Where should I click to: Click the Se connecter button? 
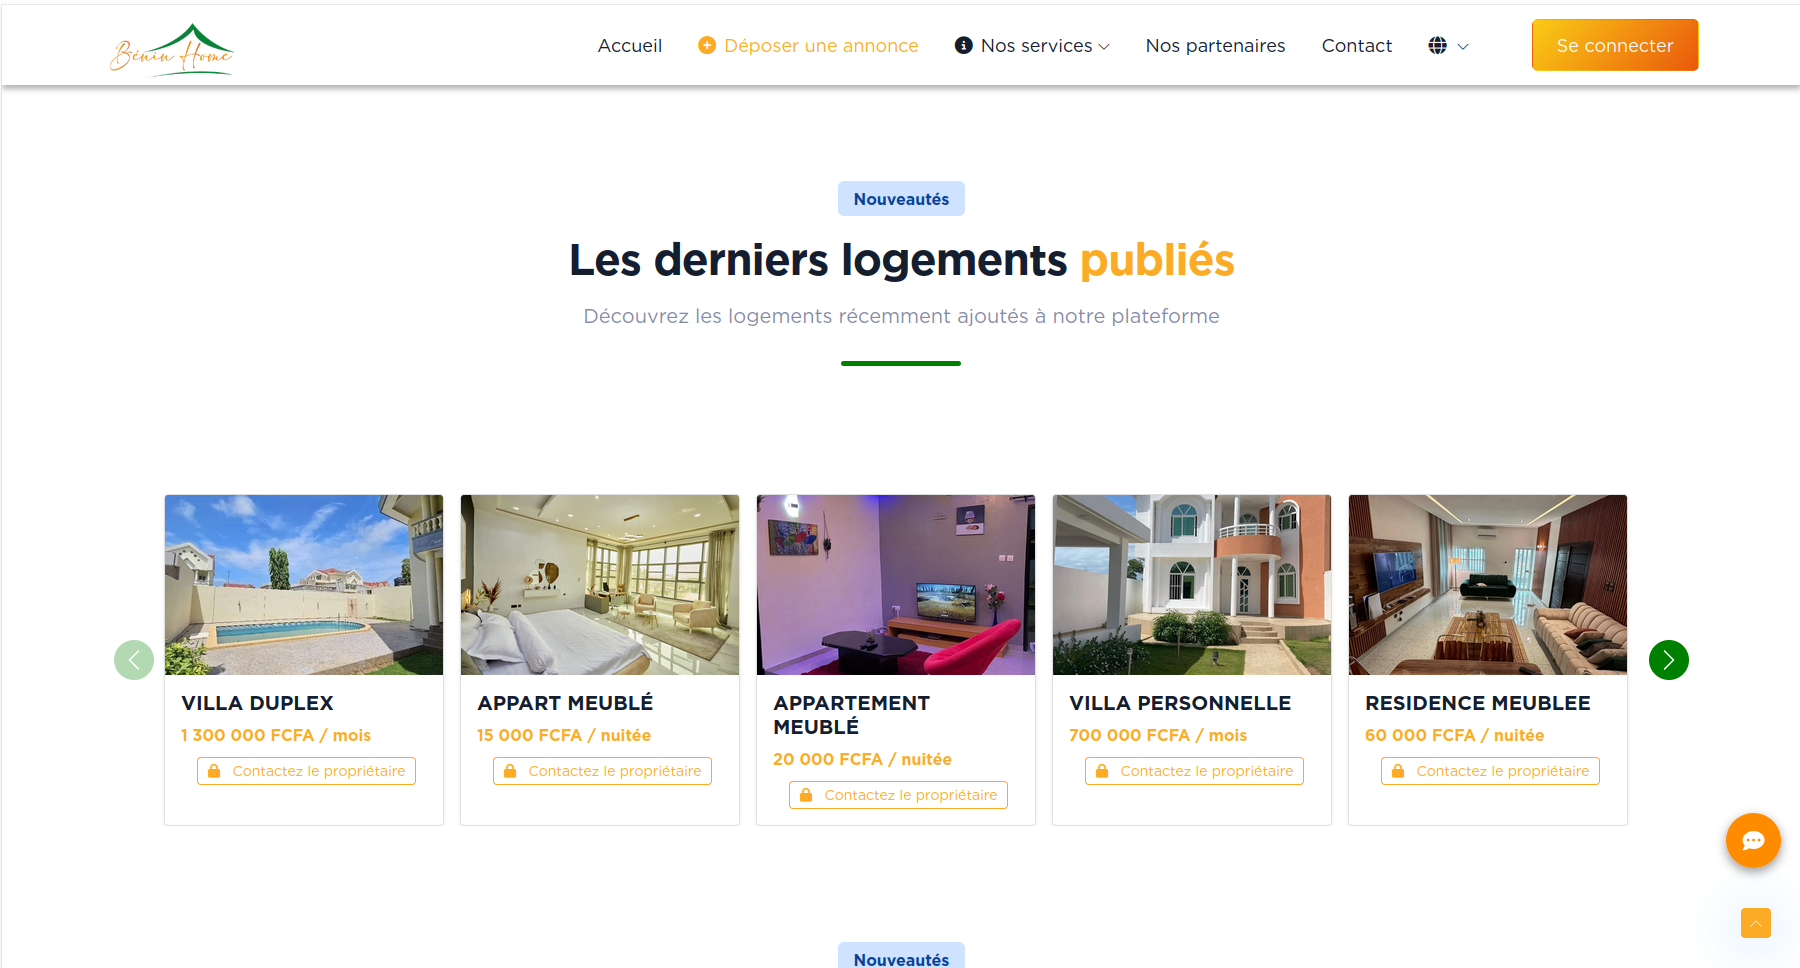coord(1615,45)
